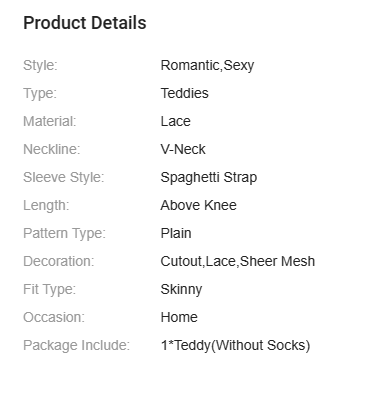This screenshot has height=393, width=389.
Task: Click the Teddies type value
Action: click(x=185, y=93)
